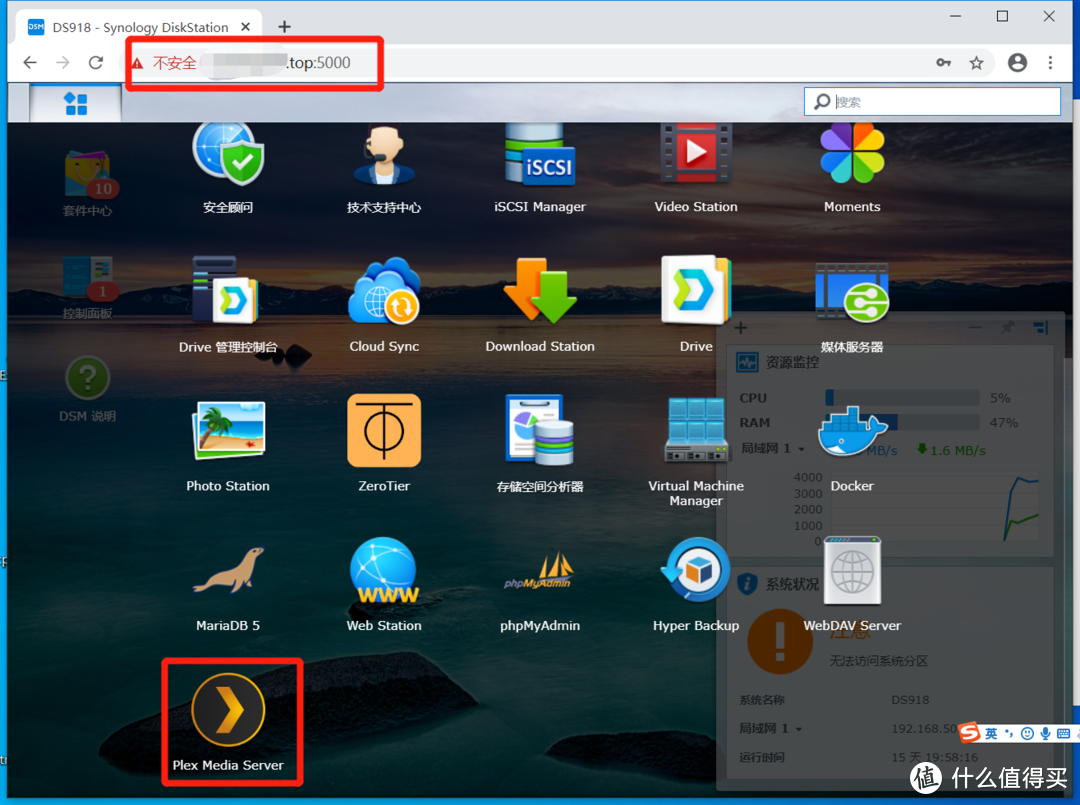Launch Web Station
1080x805 pixels.
click(x=384, y=572)
